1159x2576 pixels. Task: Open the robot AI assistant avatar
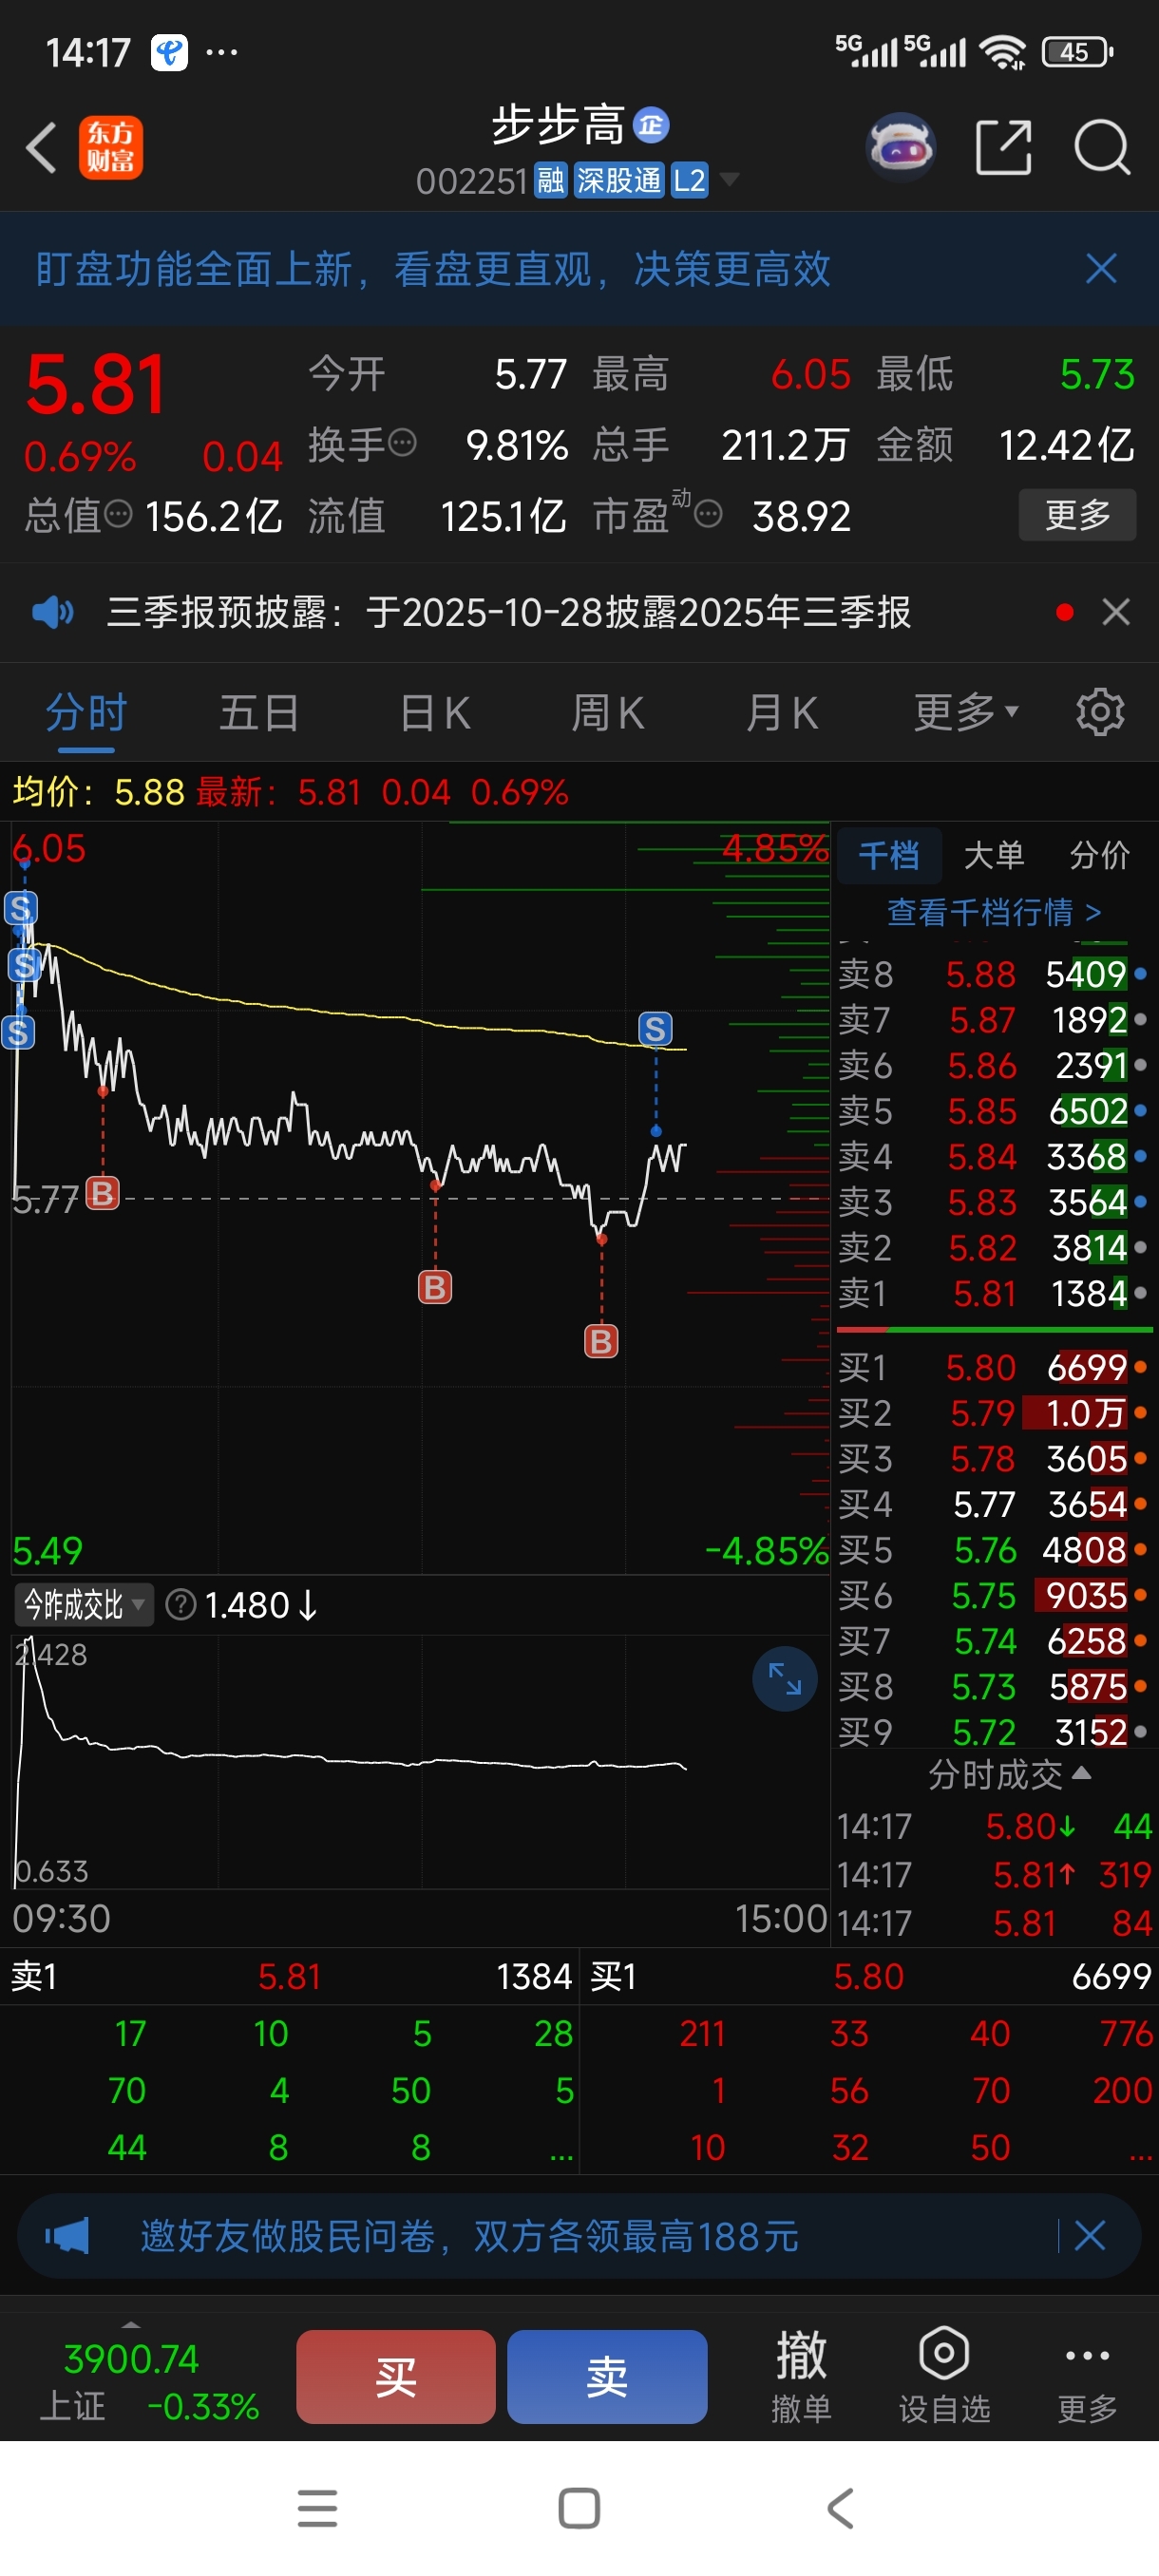900,148
